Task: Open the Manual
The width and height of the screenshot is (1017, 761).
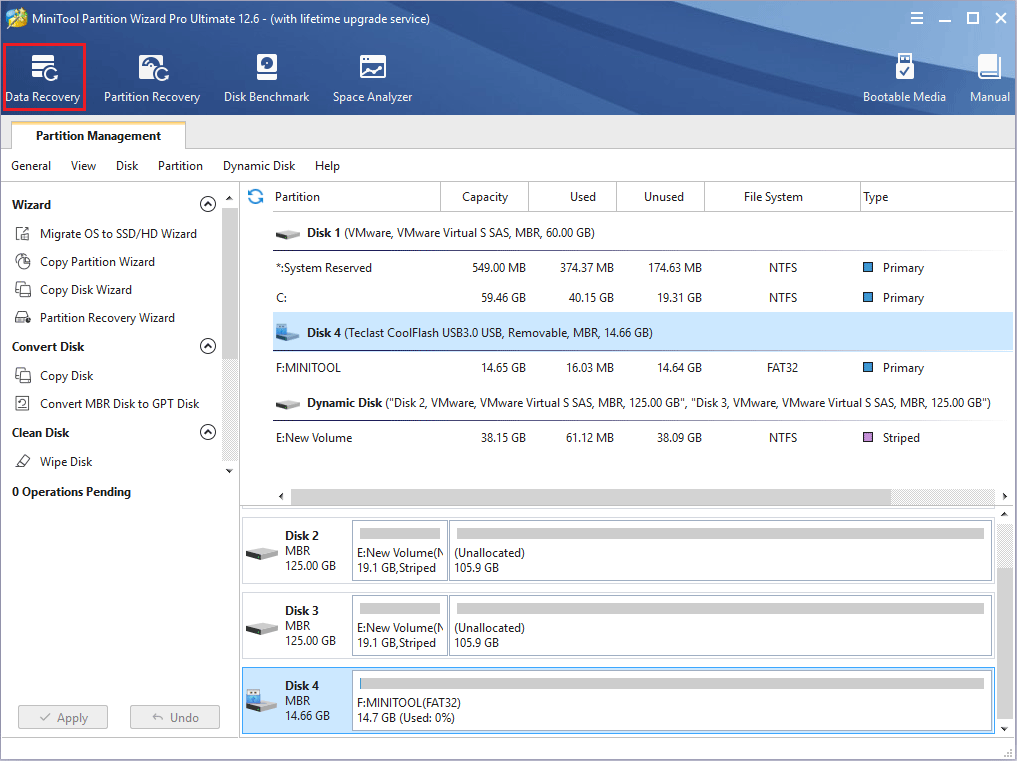Action: point(988,77)
